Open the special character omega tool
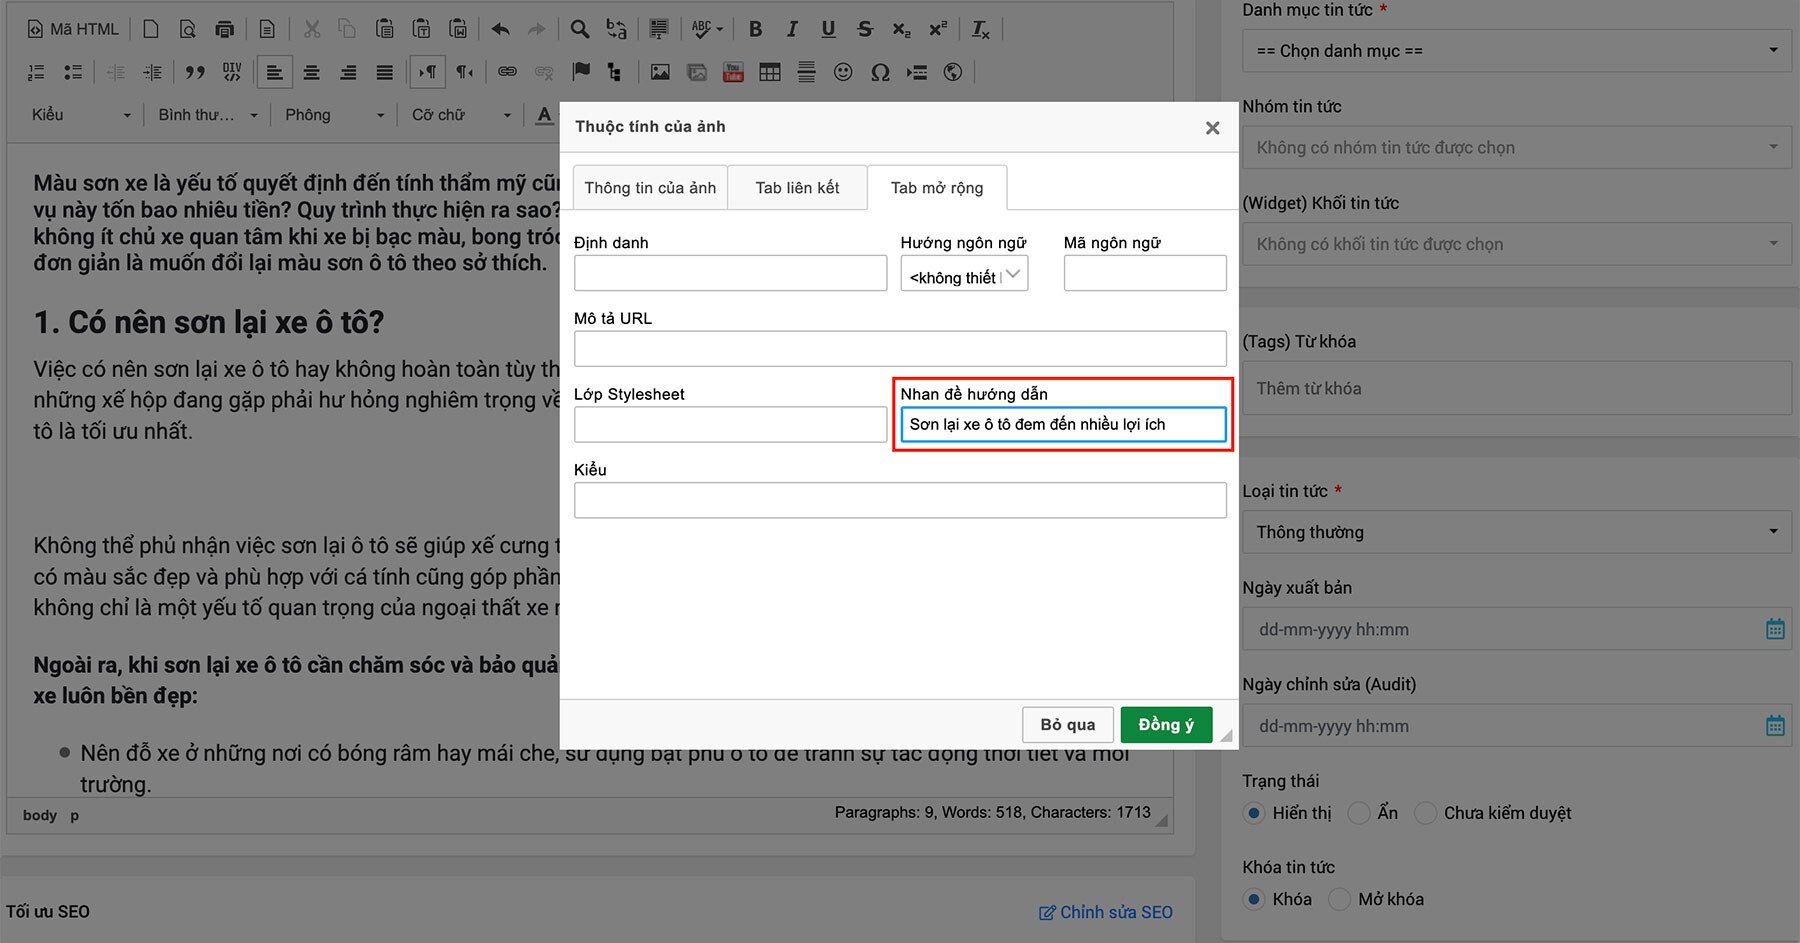The width and height of the screenshot is (1800, 943). point(880,72)
